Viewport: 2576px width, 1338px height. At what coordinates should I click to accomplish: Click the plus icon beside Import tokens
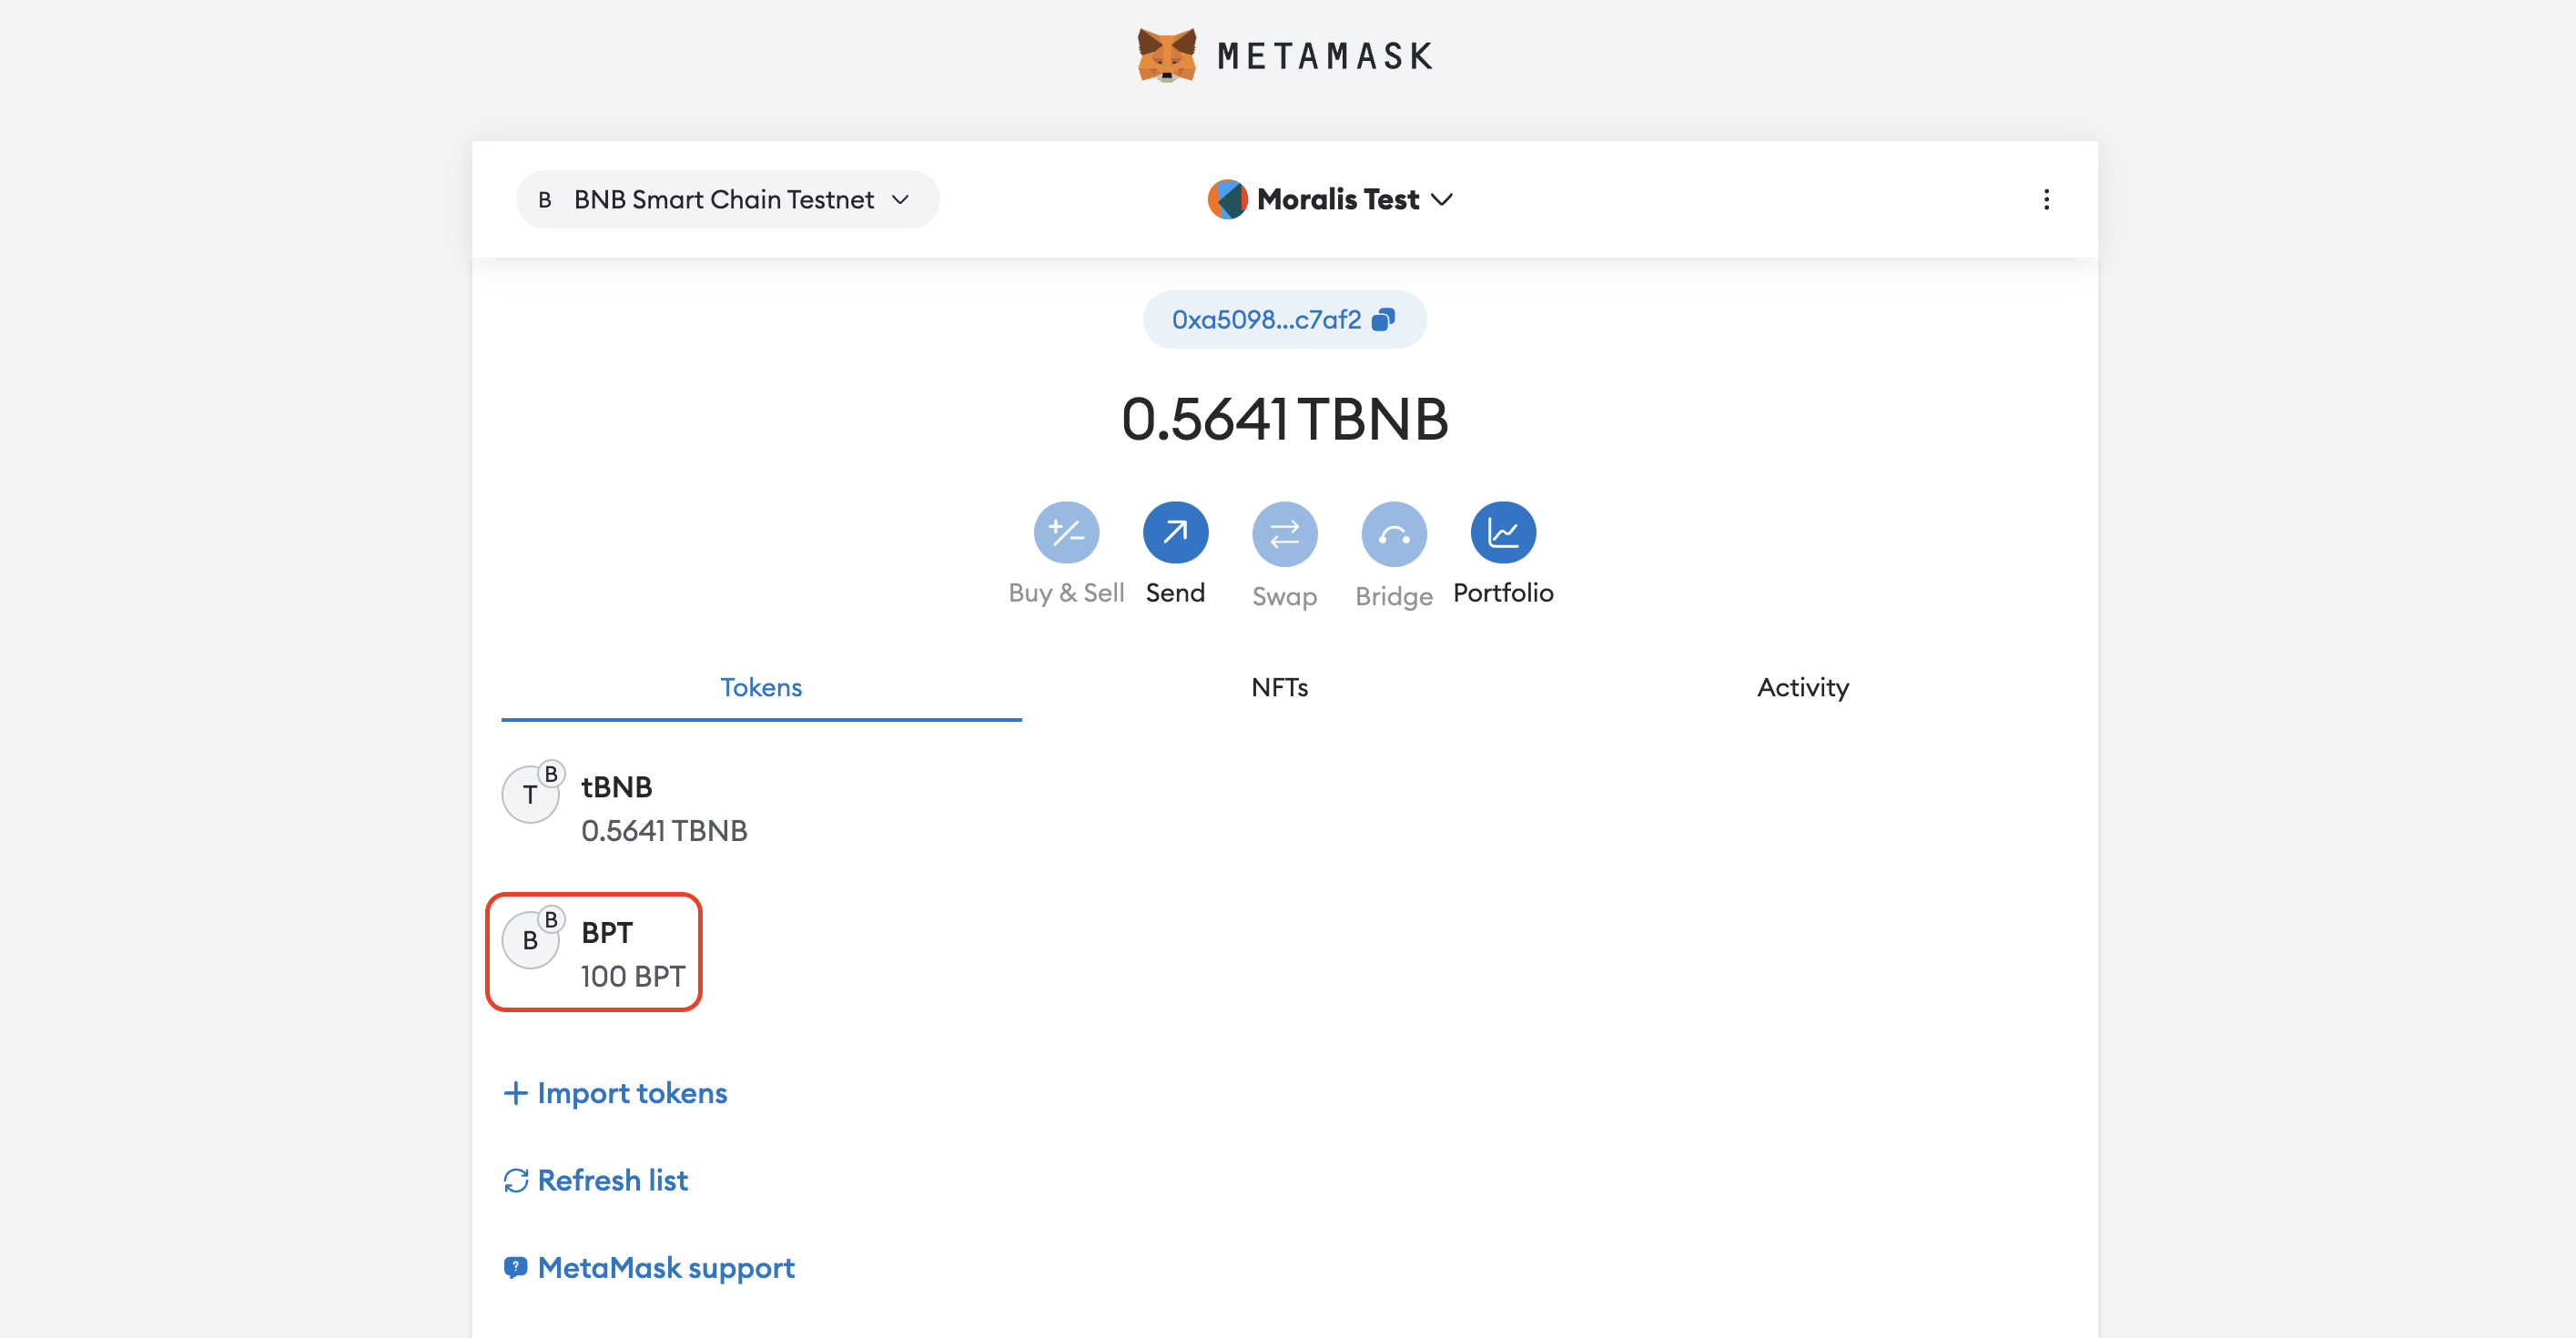pyautogui.click(x=515, y=1093)
